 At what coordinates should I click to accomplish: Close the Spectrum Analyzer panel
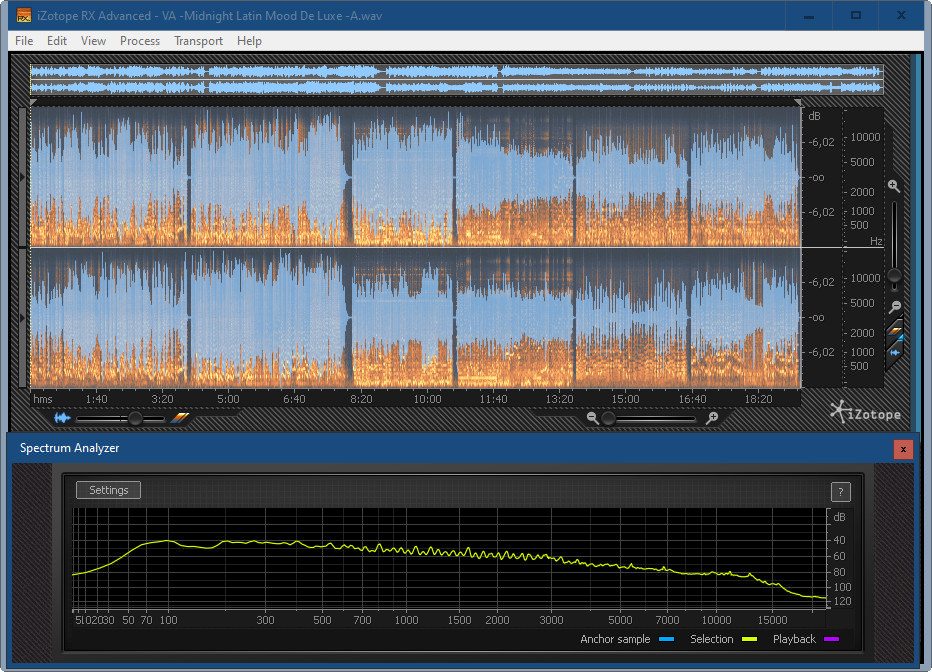[903, 449]
